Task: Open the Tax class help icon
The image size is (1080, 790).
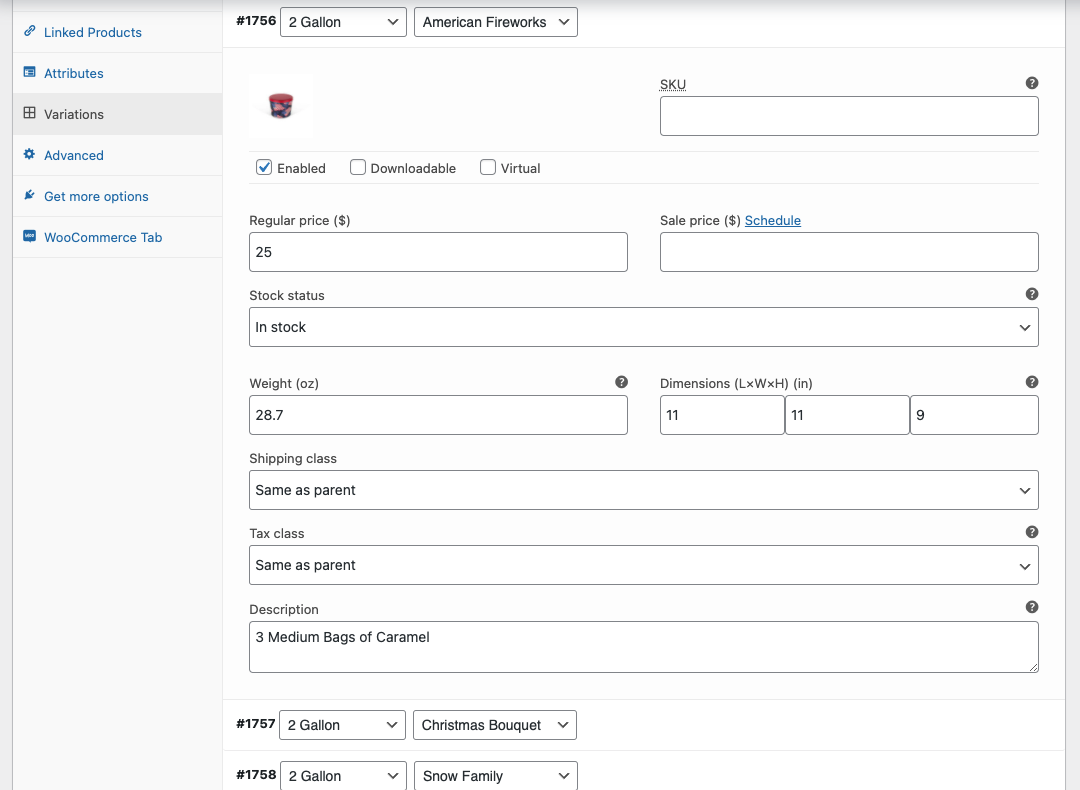Action: (1032, 532)
